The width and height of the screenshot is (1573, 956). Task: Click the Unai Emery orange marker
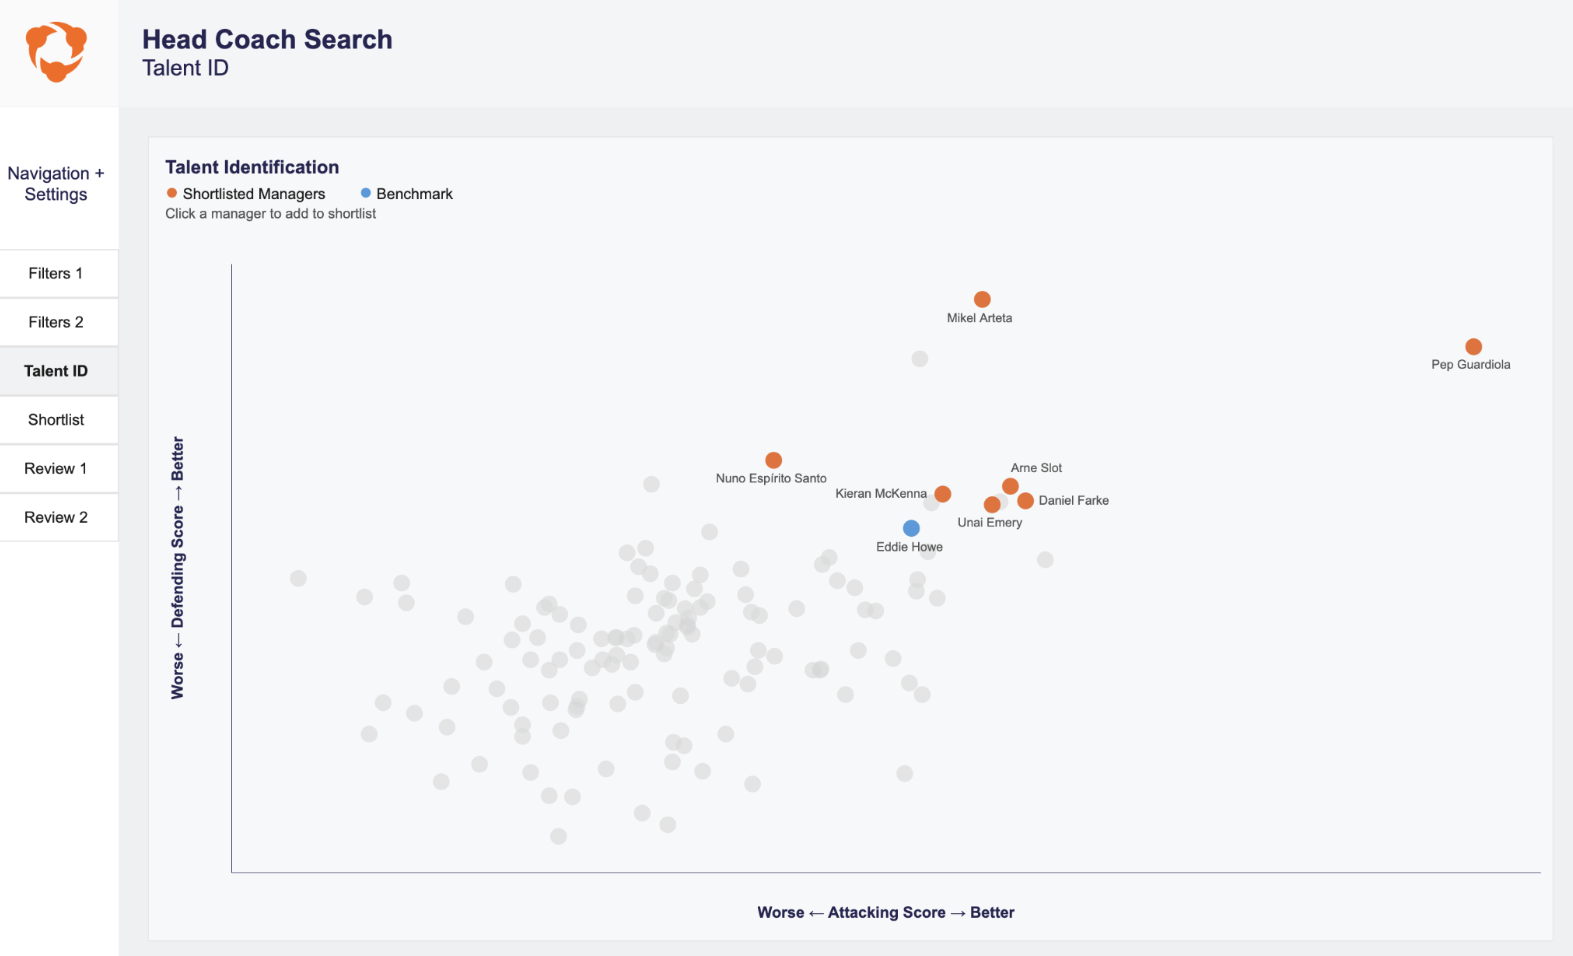[x=992, y=505]
